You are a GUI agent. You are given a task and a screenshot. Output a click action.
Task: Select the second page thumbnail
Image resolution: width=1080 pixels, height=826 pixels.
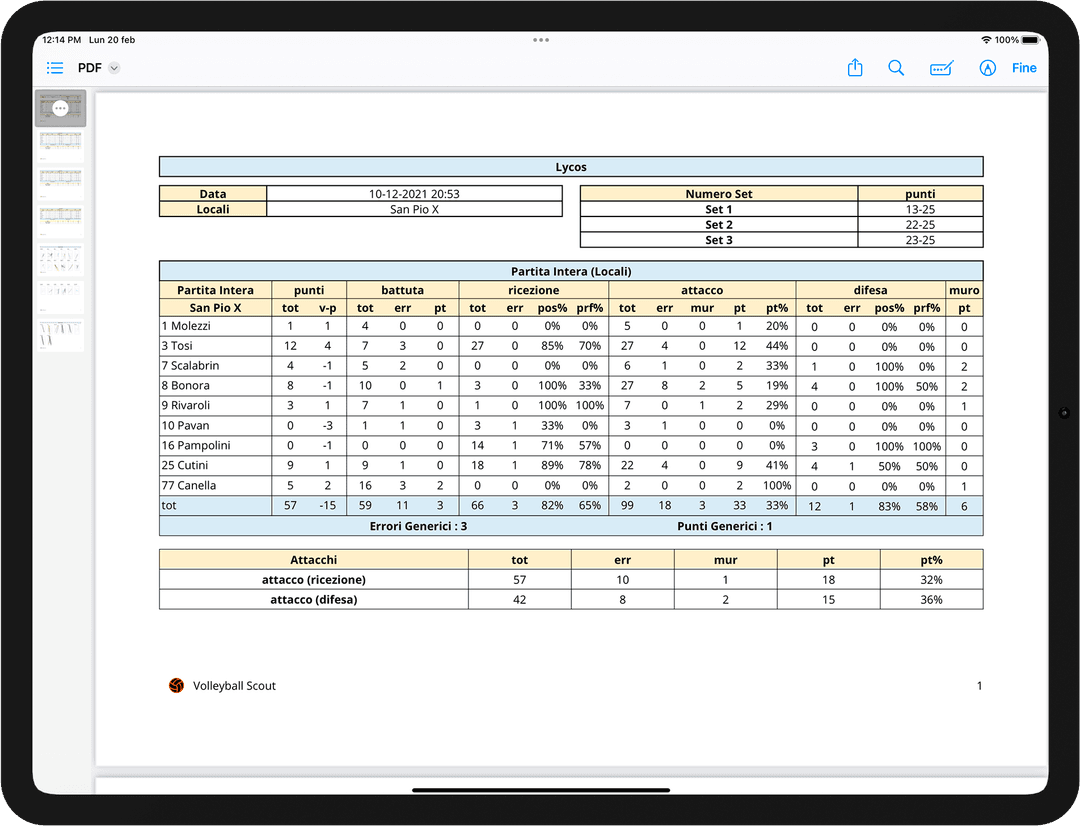61,145
